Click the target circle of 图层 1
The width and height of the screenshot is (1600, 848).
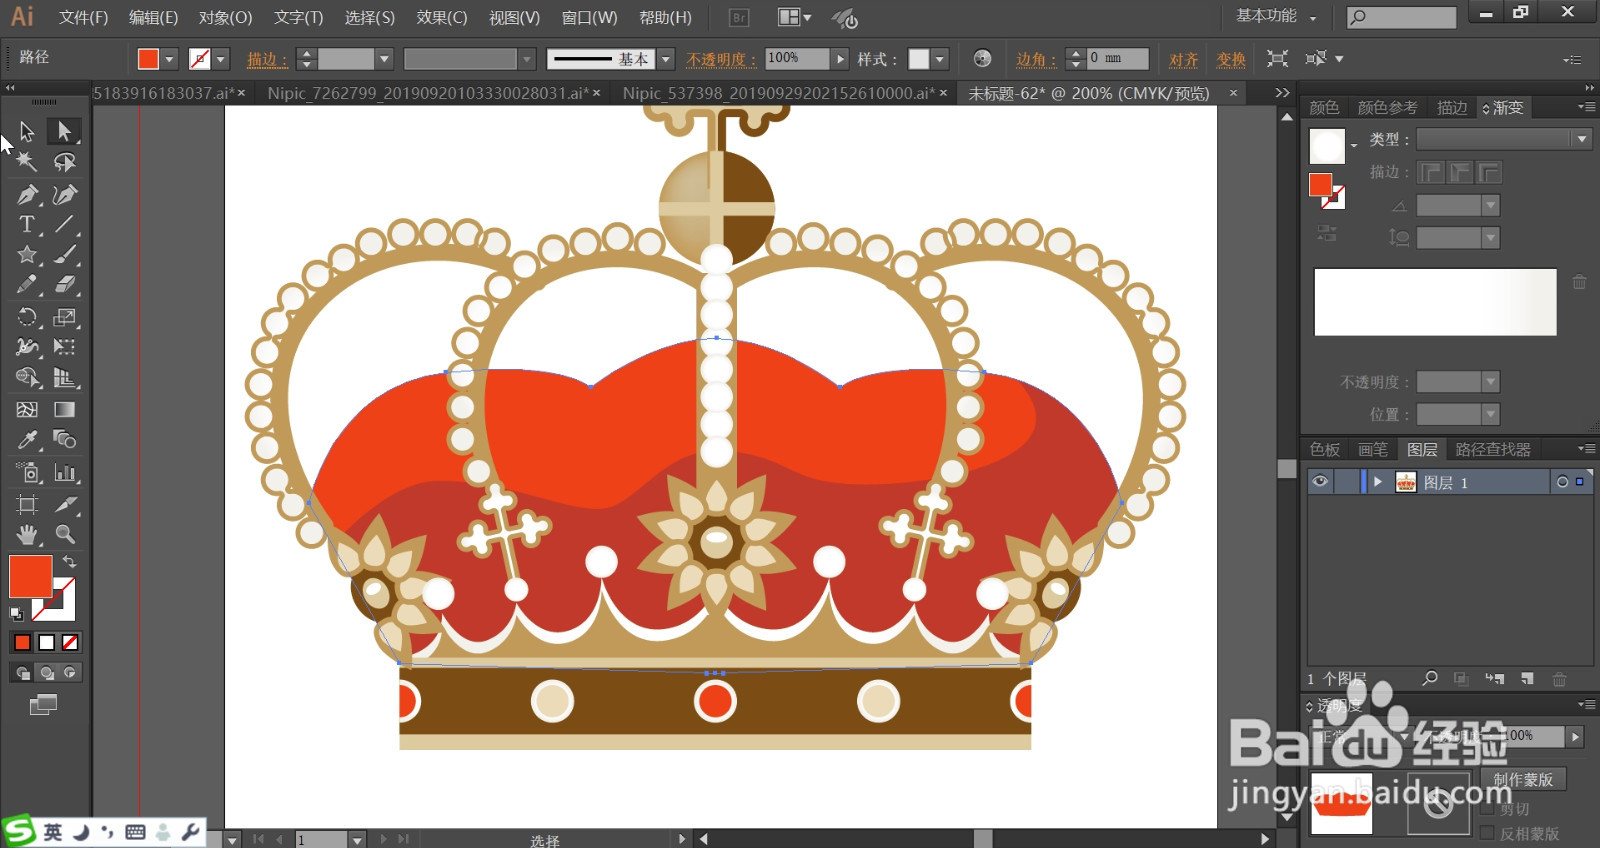click(x=1562, y=482)
